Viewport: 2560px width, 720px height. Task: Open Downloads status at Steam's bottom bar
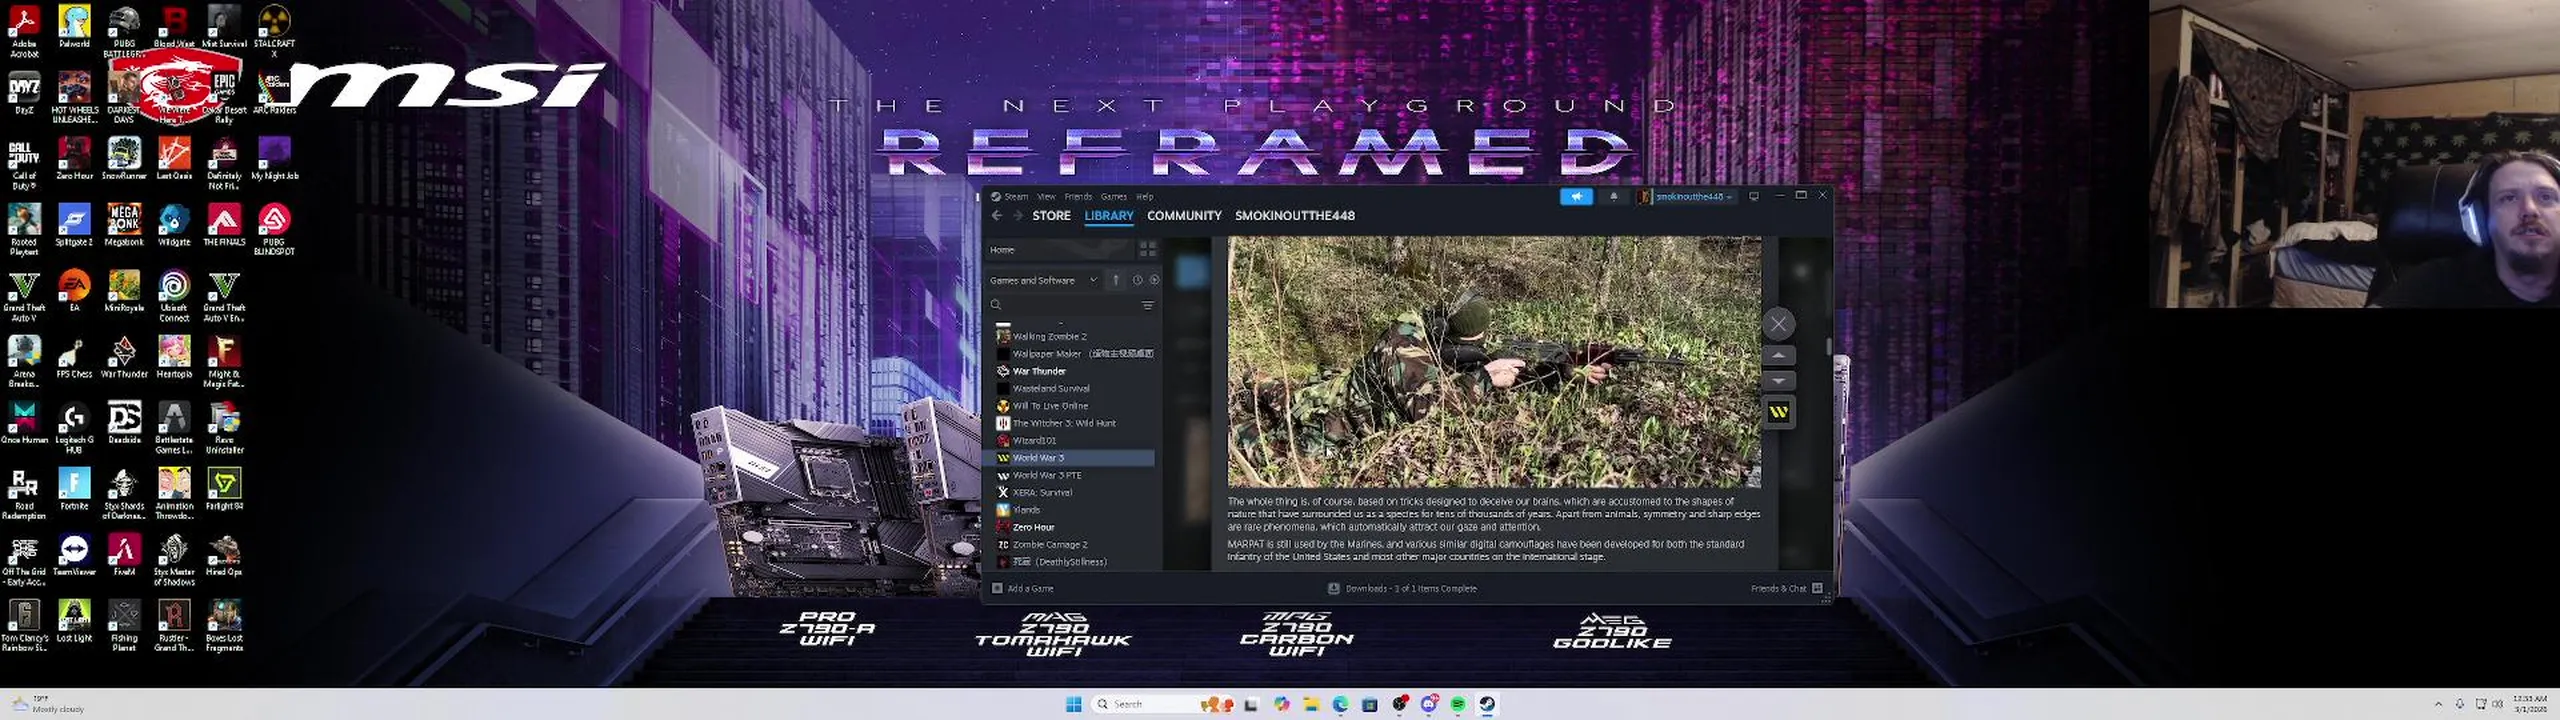1402,589
